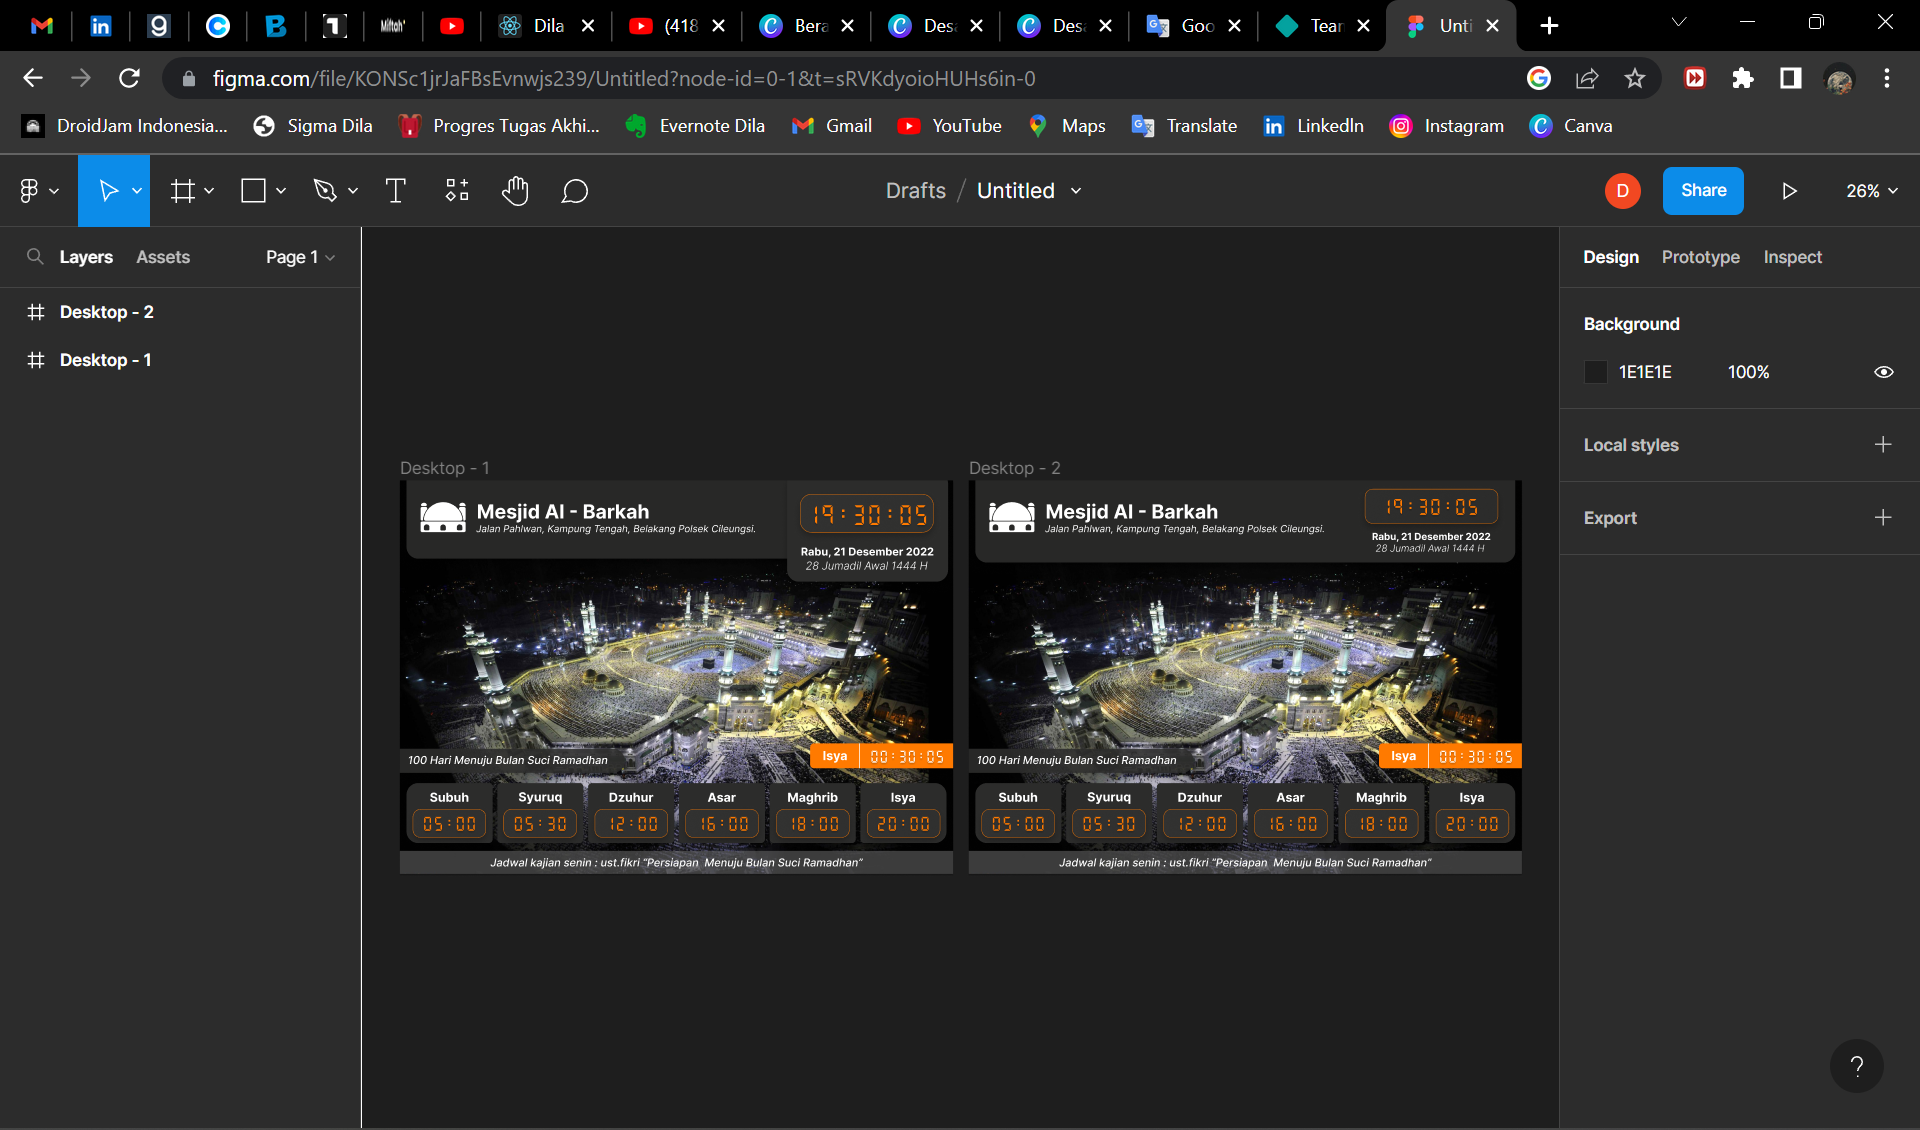Add a new Export setting
Viewport: 1920px width, 1130px height.
tap(1882, 518)
